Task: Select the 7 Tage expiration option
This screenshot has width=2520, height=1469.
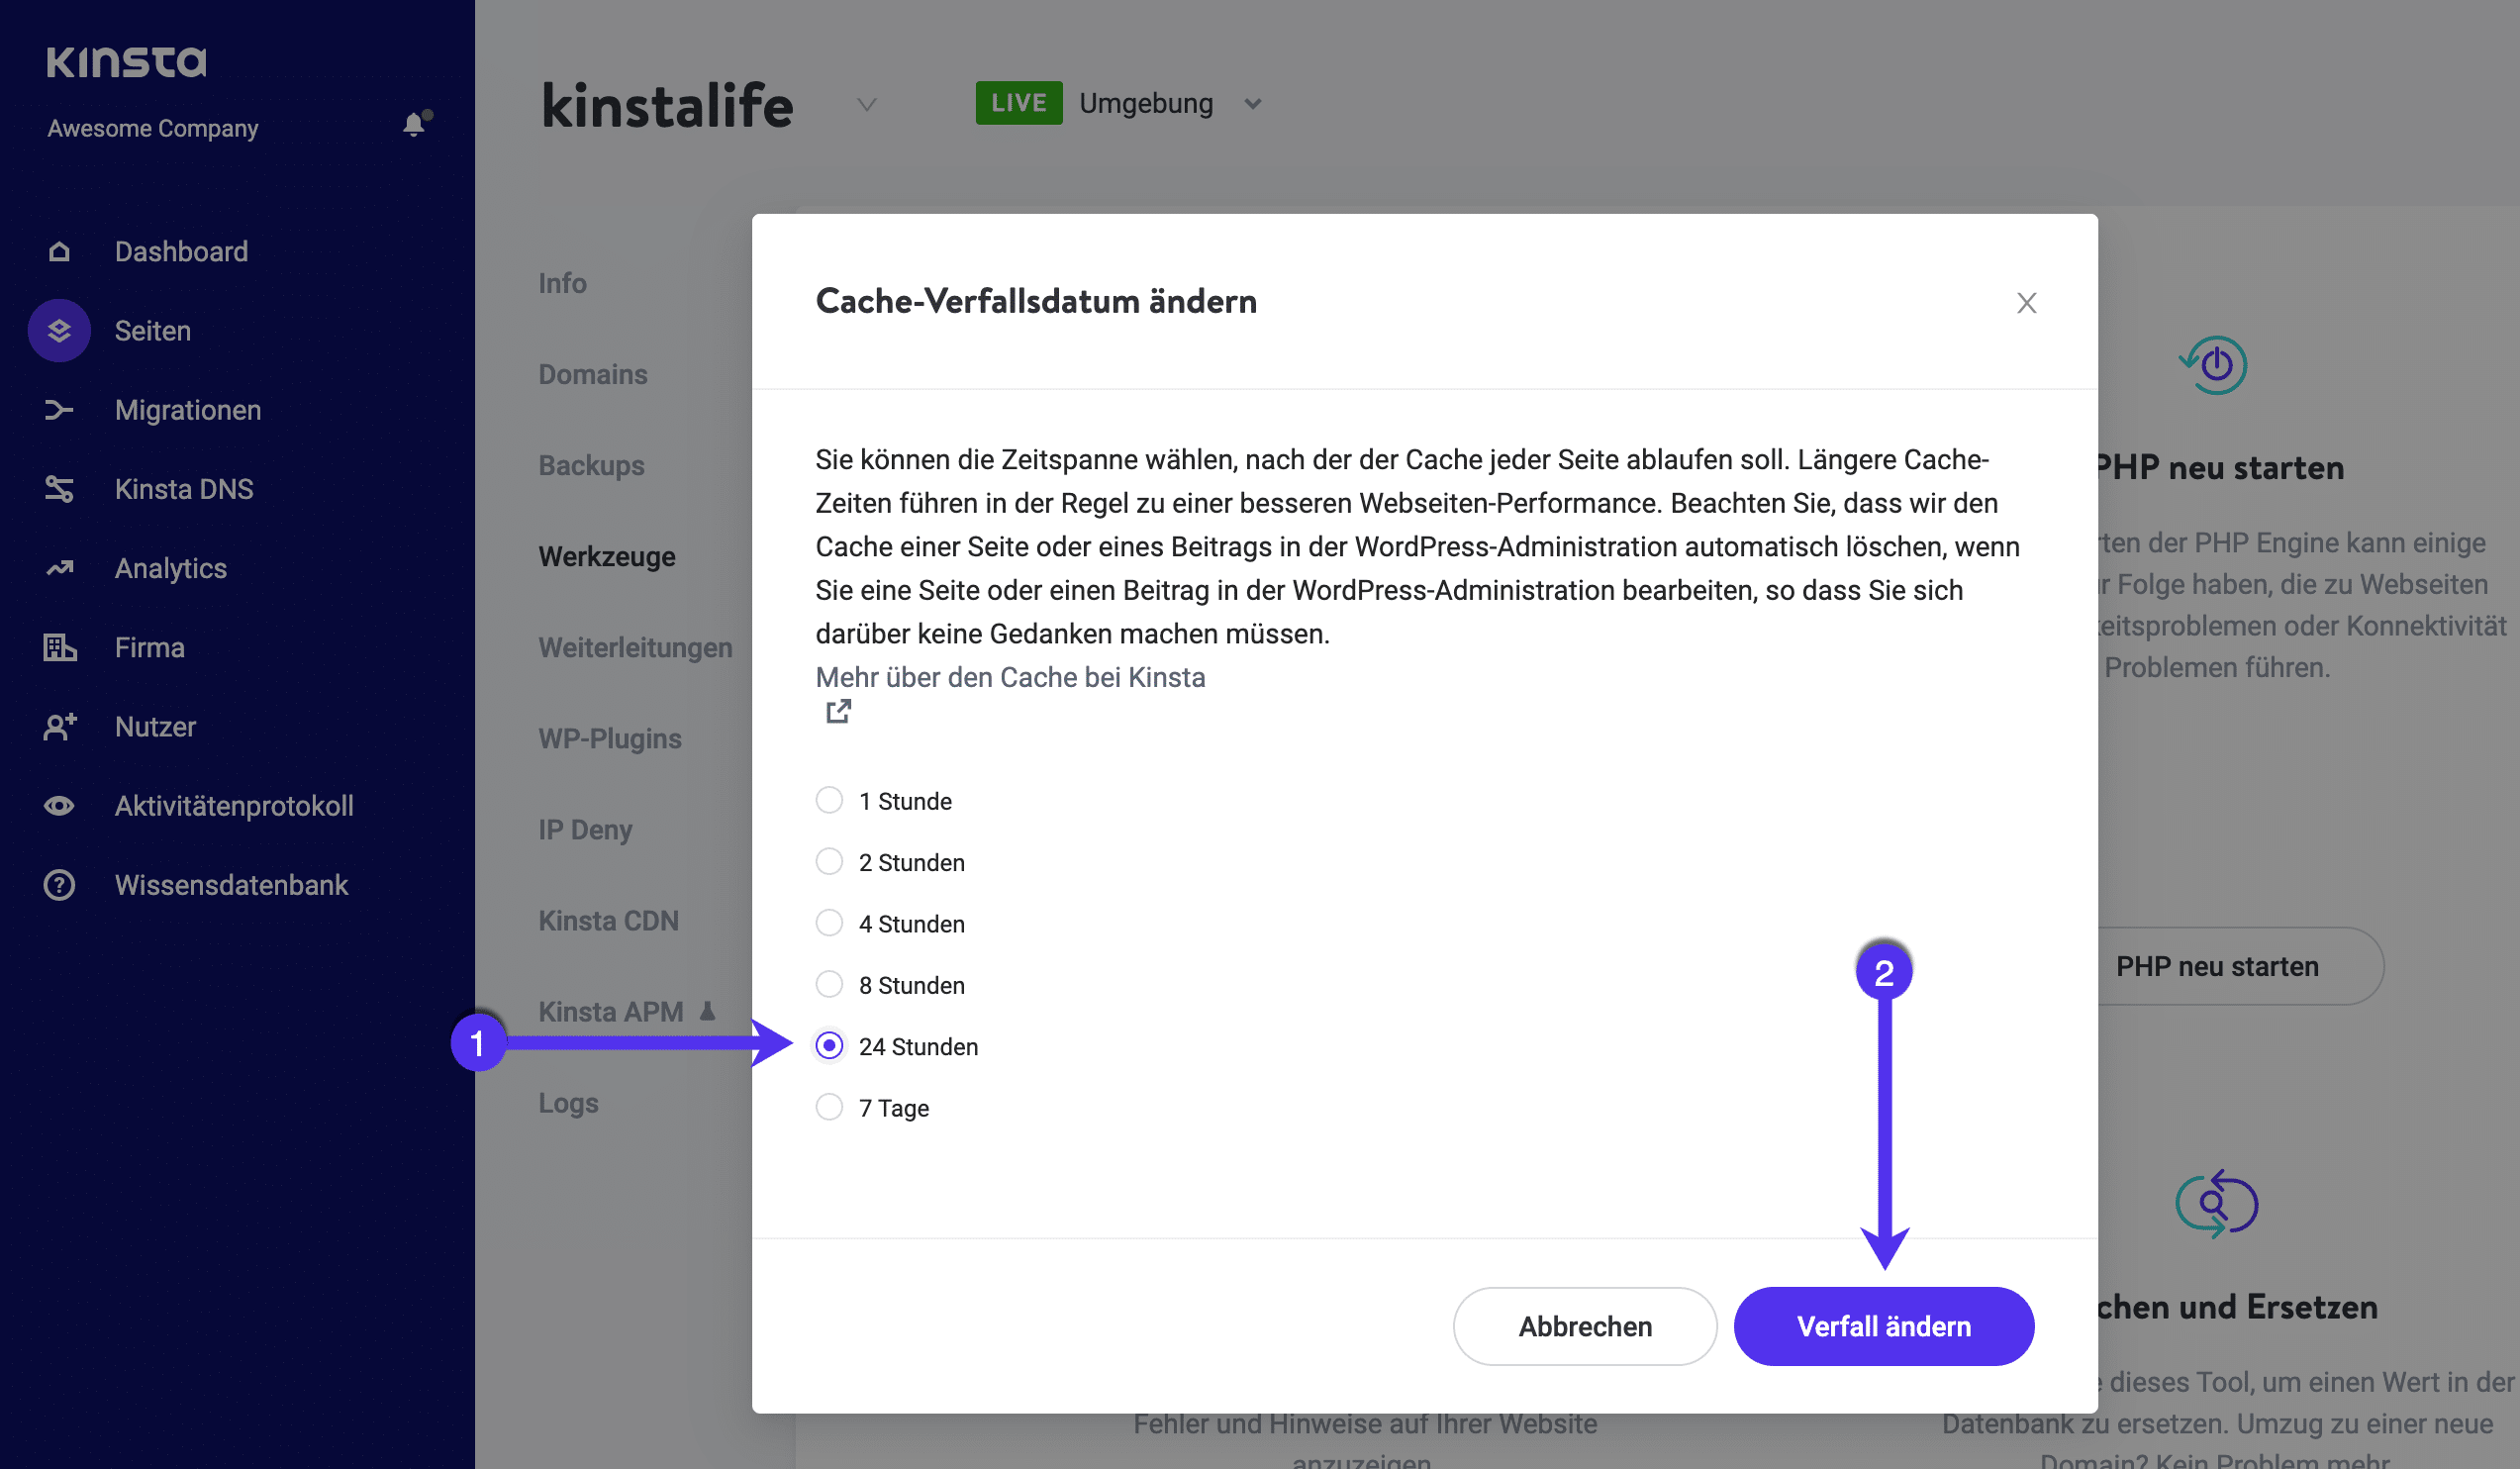Action: pyautogui.click(x=829, y=1107)
